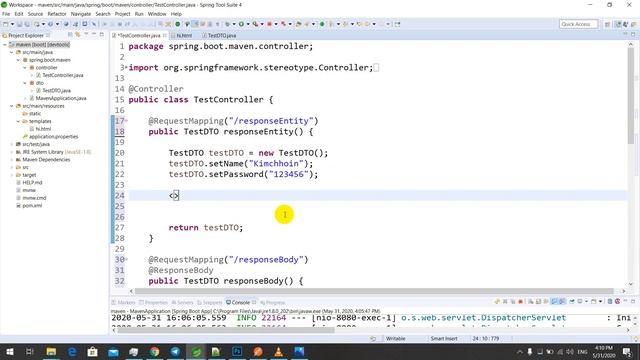
Task: Click the Windows Start button
Action: coord(9,351)
